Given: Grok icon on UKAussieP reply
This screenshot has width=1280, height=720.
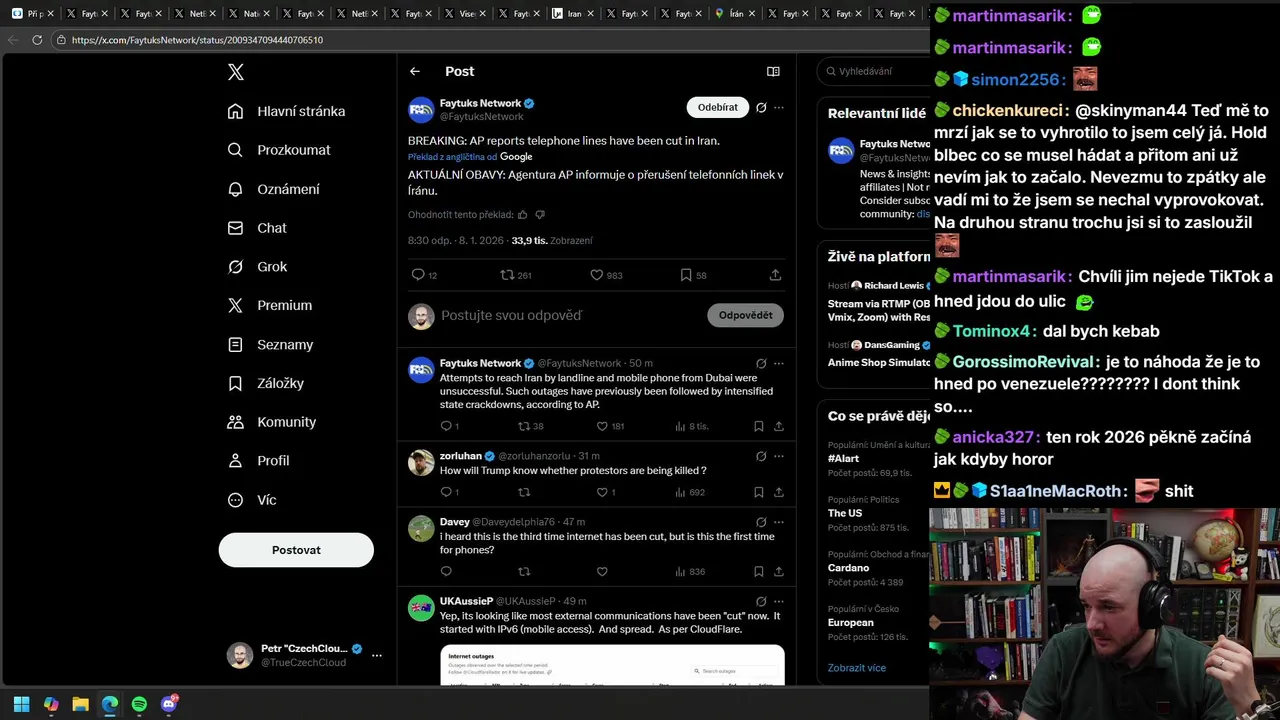Looking at the screenshot, I should tap(761, 602).
